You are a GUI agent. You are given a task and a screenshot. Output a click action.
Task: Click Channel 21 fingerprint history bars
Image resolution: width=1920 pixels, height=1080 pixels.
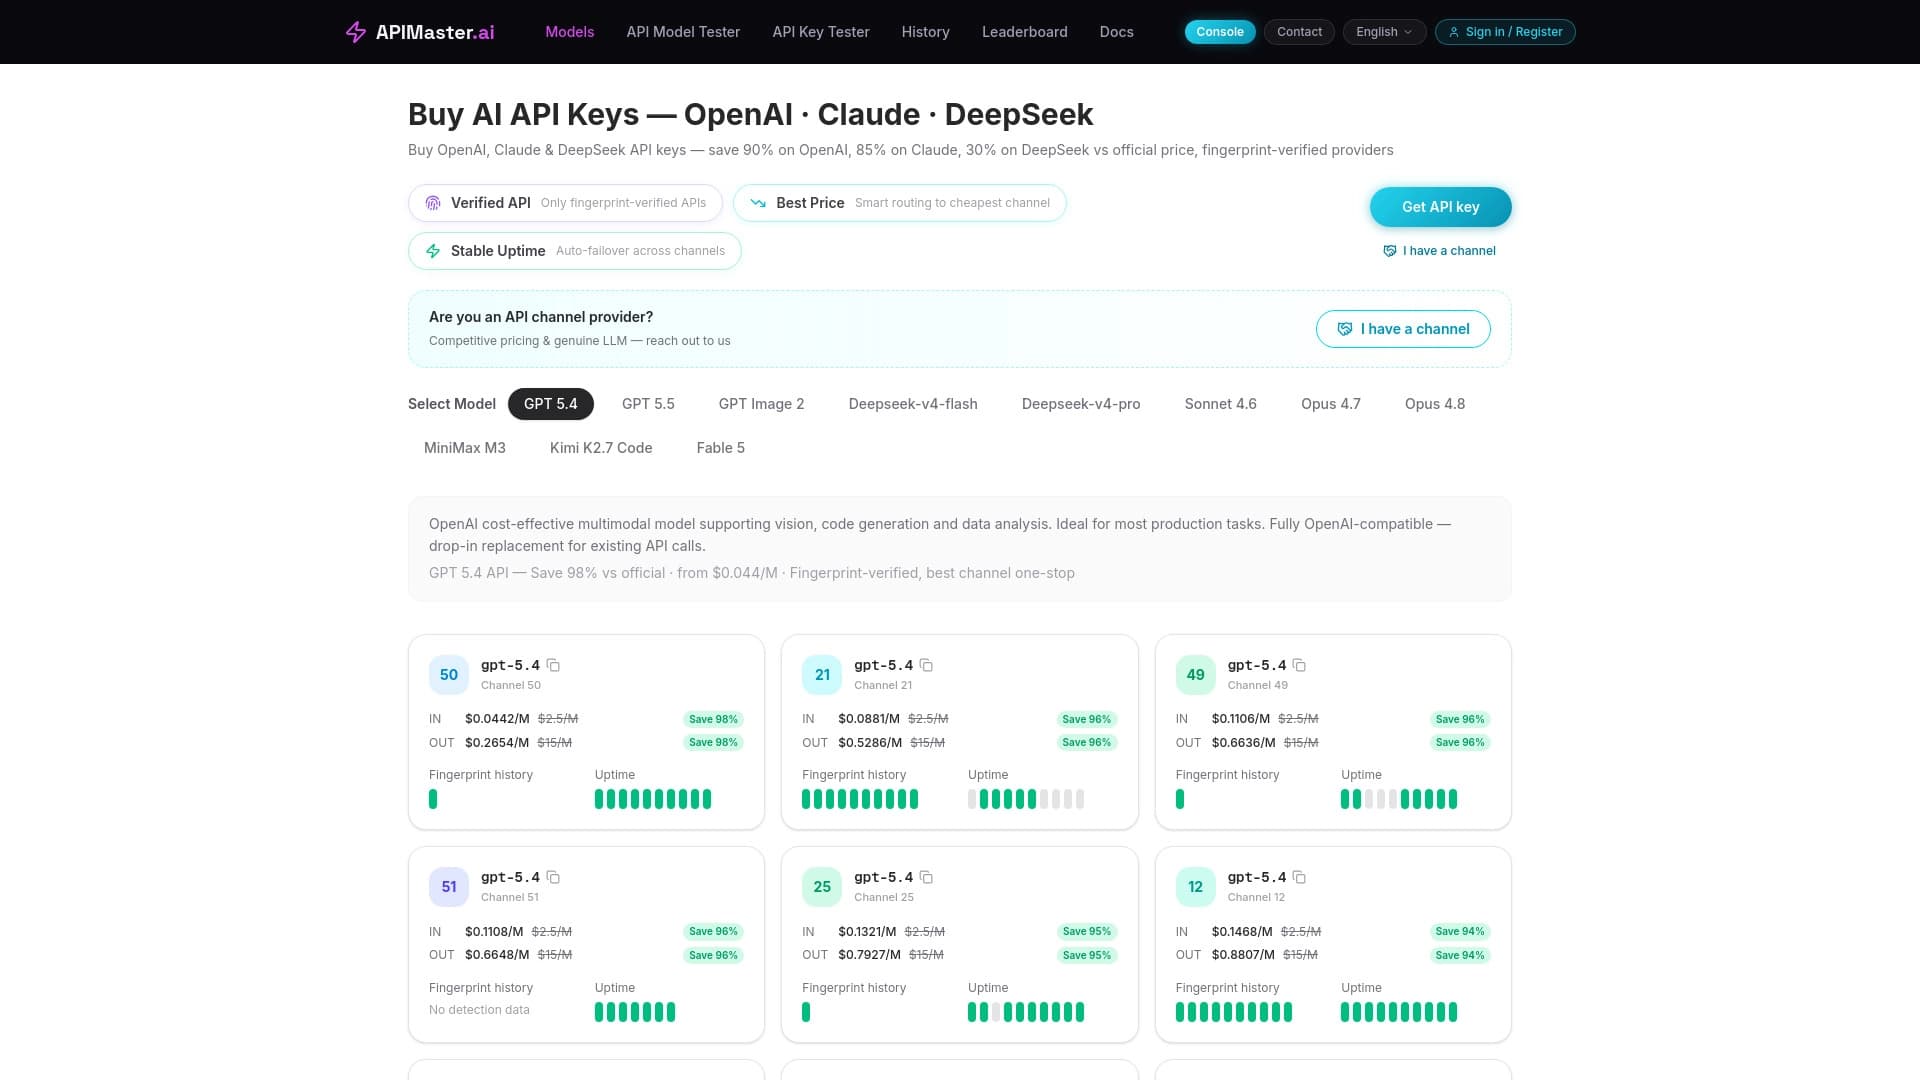(860, 799)
